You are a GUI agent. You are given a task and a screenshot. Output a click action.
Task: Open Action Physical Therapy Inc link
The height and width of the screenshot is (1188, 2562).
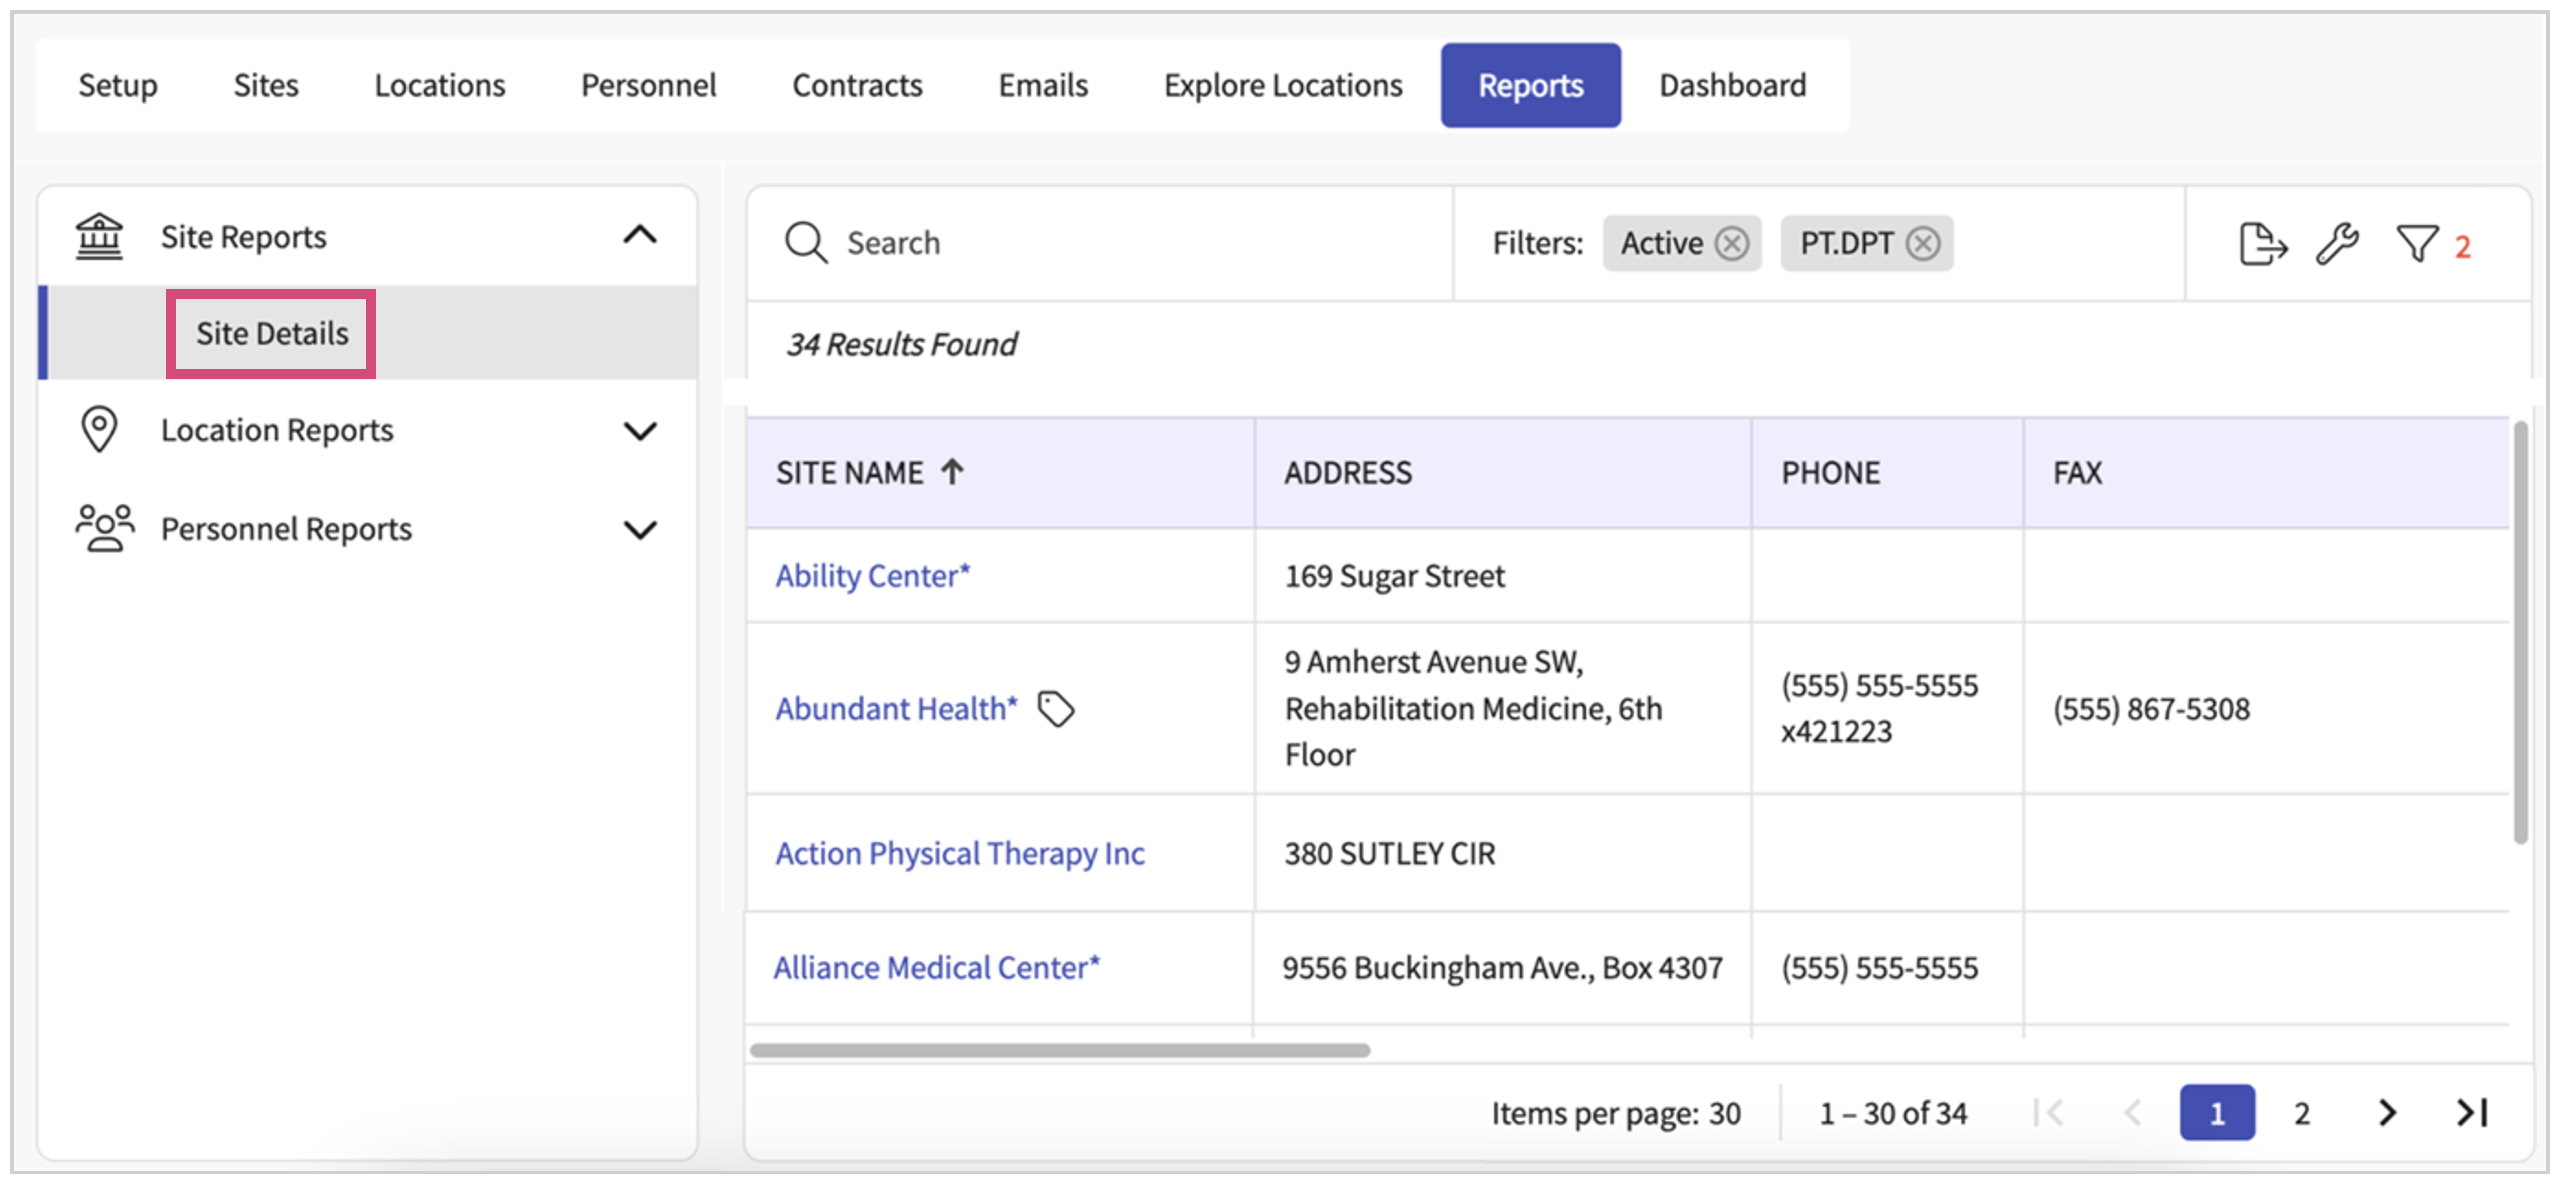pos(960,854)
